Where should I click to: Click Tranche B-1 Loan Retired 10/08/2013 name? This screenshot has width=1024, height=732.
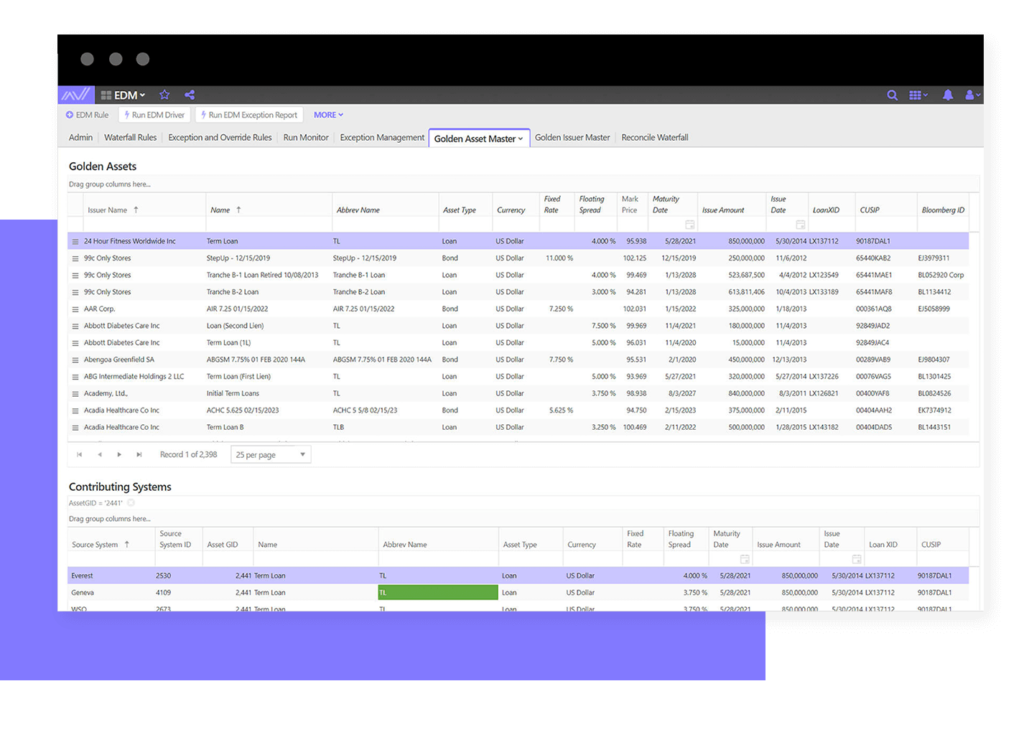[263, 276]
